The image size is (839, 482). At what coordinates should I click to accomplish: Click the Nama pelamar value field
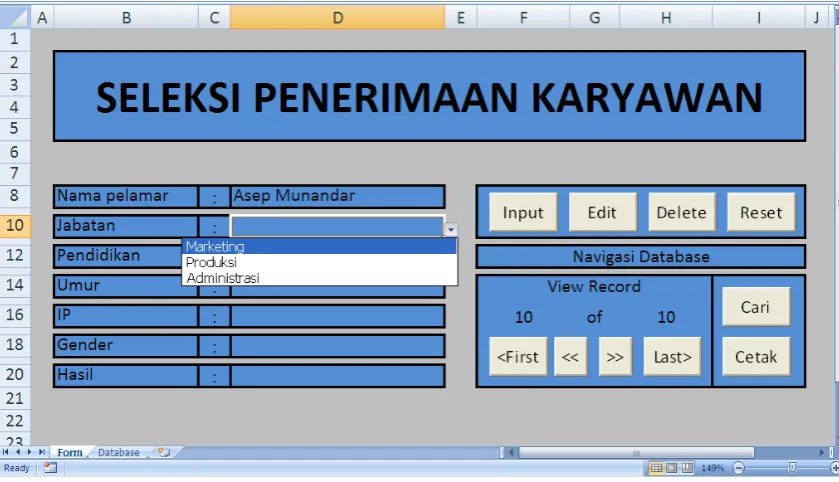338,196
